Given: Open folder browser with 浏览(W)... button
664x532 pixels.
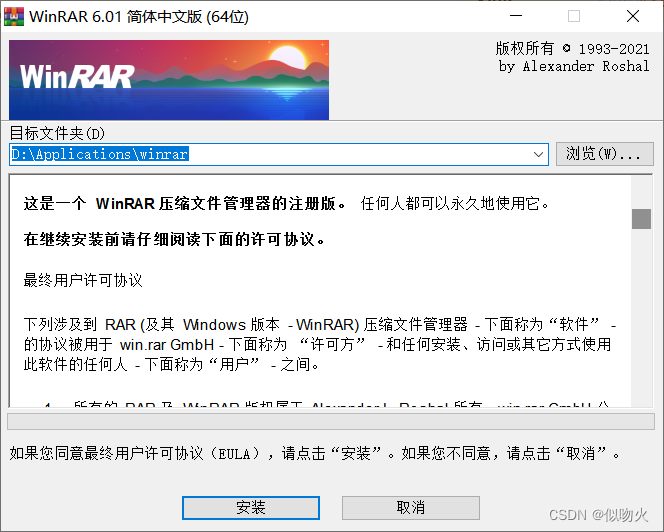Looking at the screenshot, I should pos(604,154).
